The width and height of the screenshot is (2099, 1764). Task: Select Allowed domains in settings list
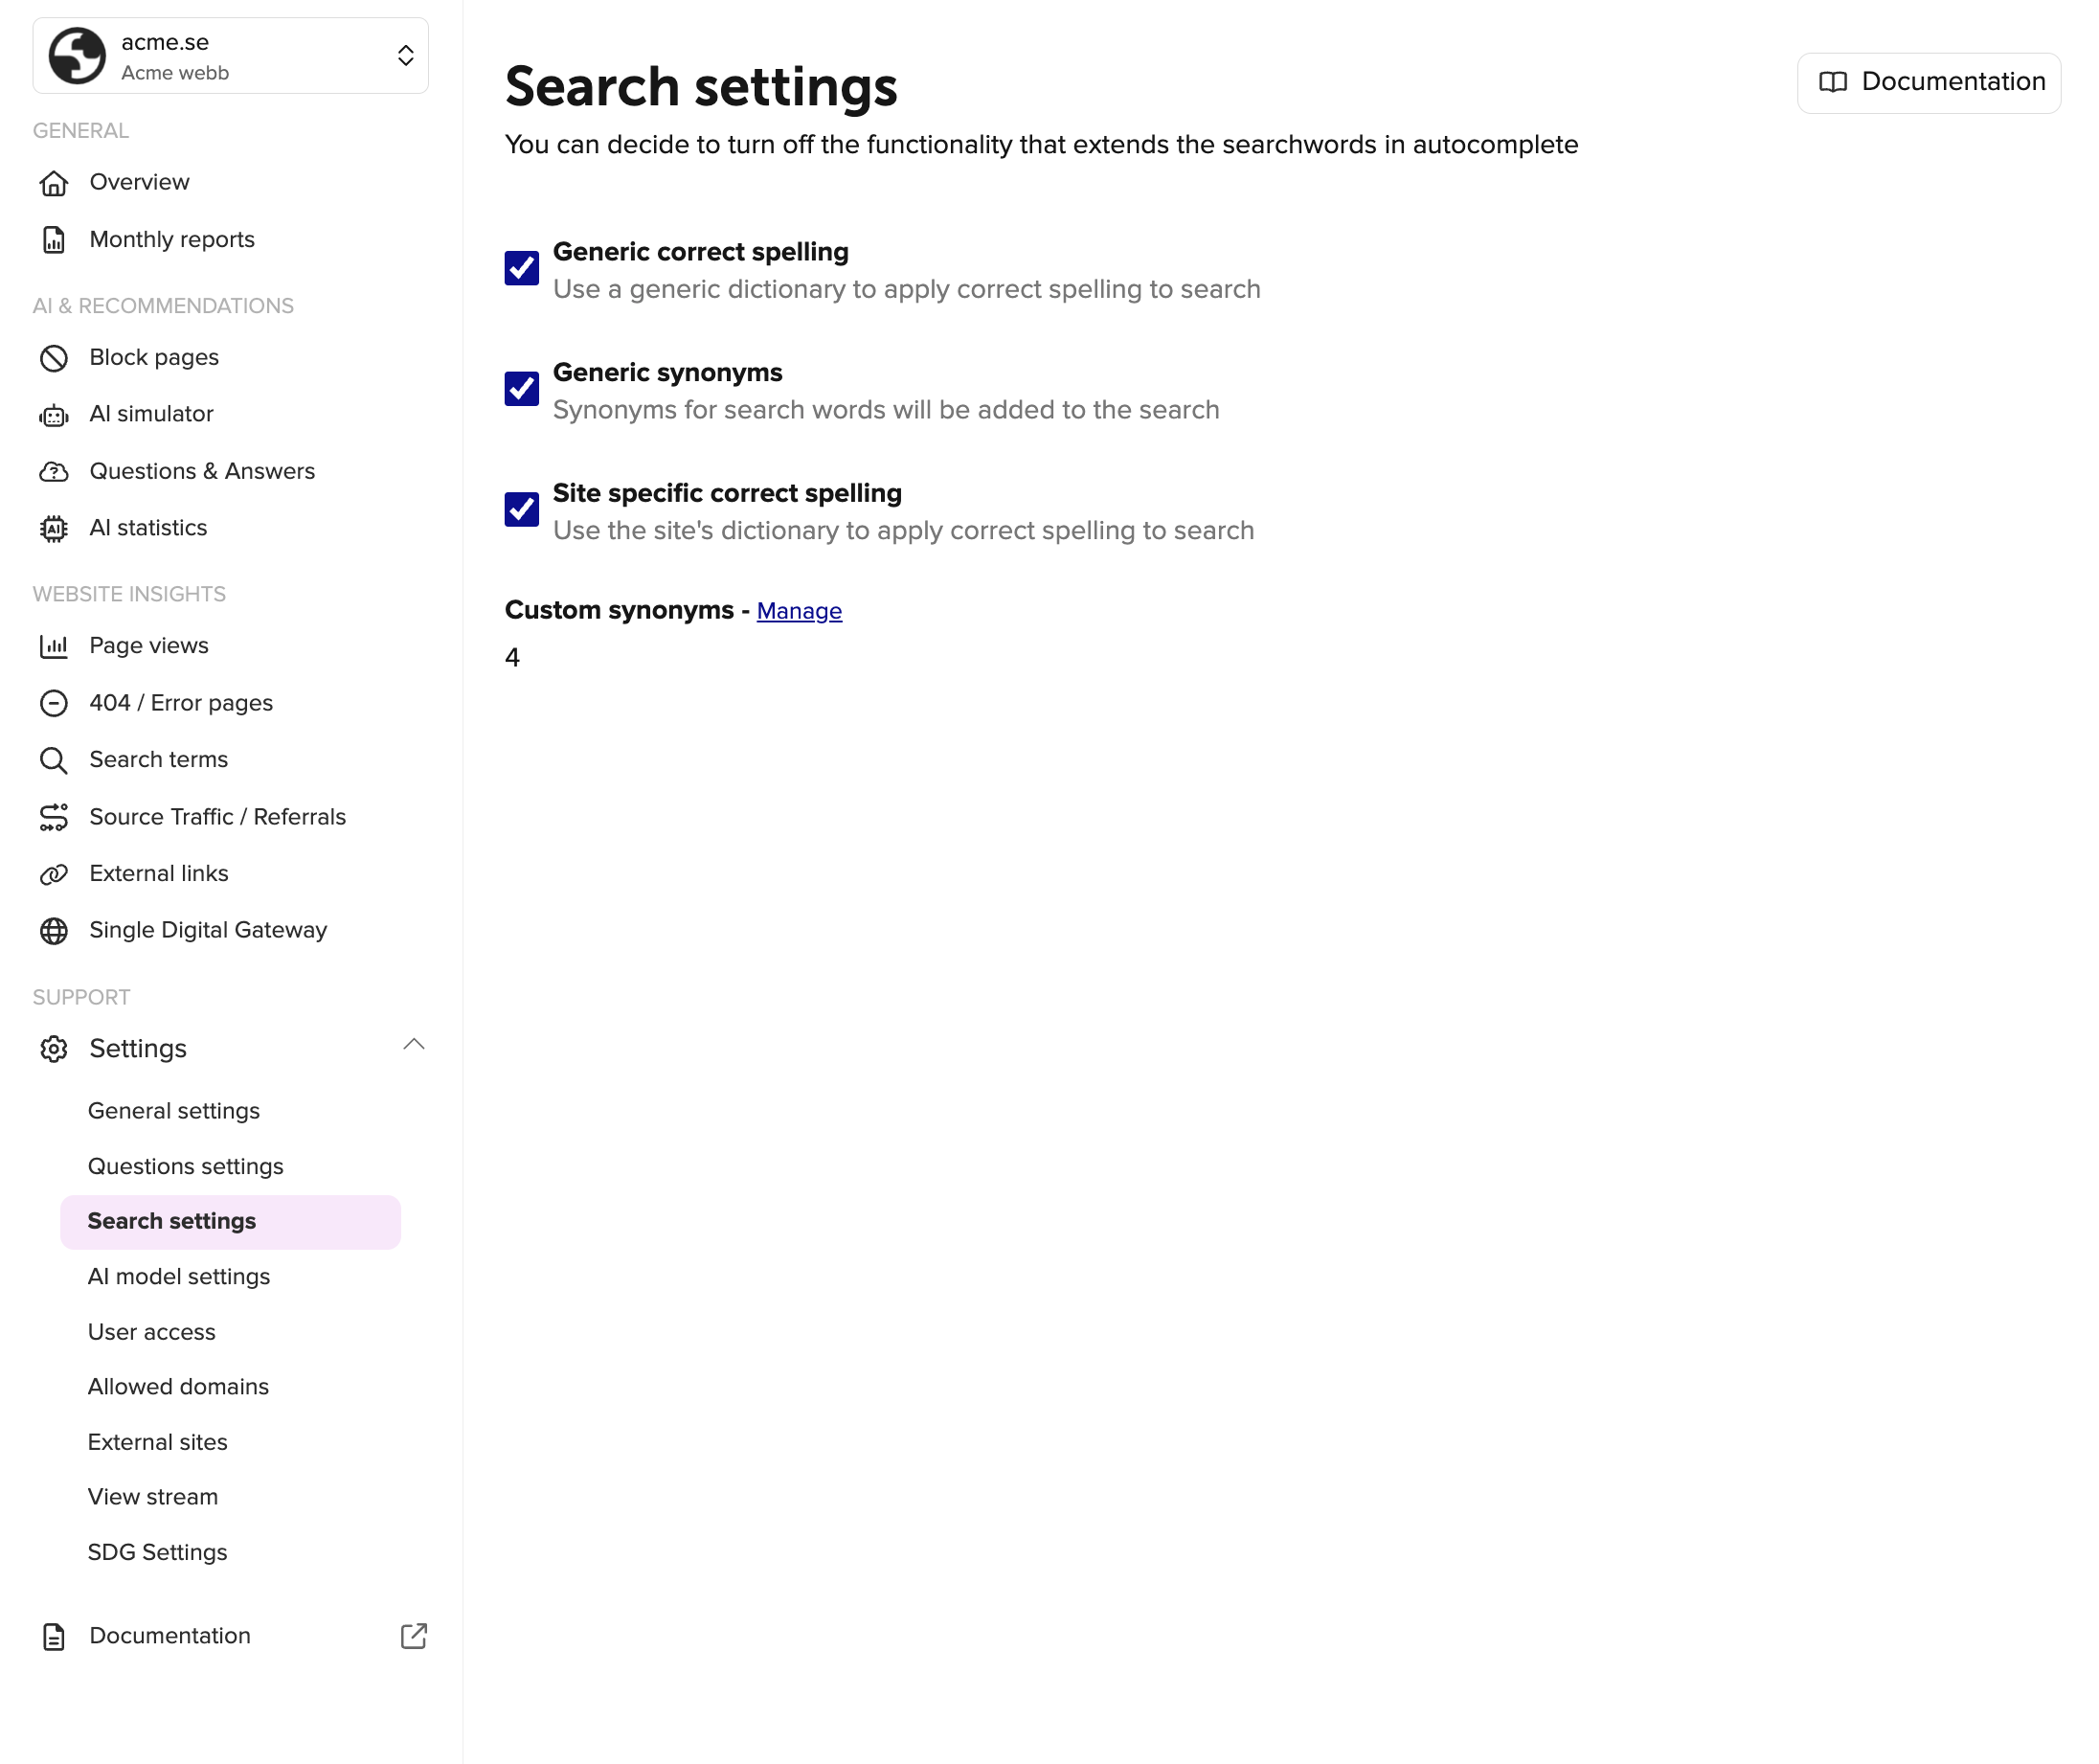[178, 1387]
